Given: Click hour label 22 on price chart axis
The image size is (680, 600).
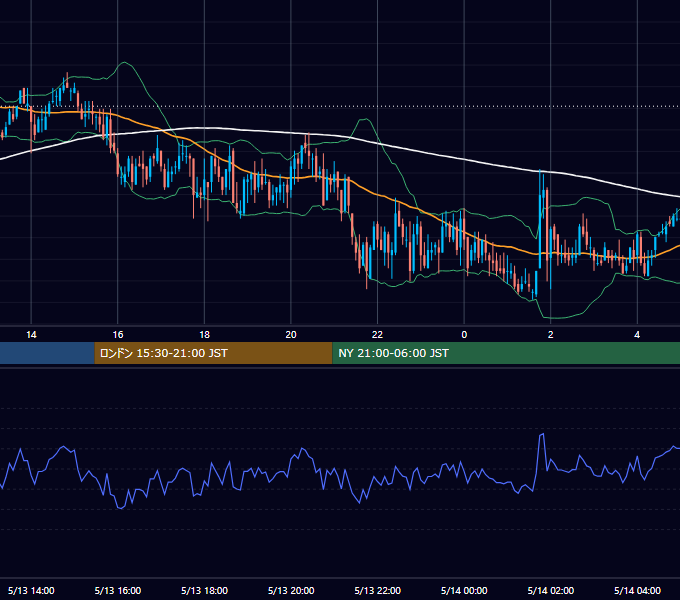Looking at the screenshot, I should pos(377,335).
